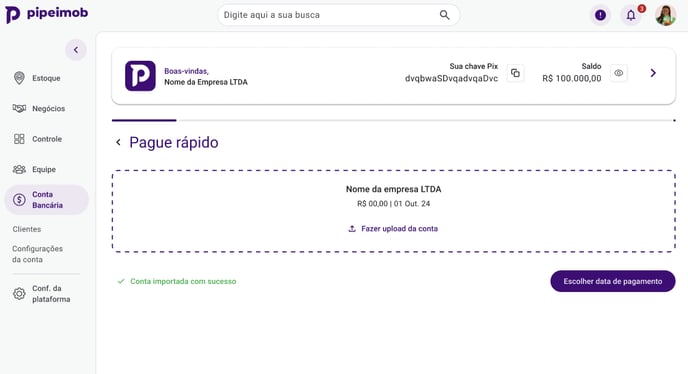Focus the Digite aqui a sua busca field
Image resolution: width=688 pixels, height=374 pixels.
[329, 15]
